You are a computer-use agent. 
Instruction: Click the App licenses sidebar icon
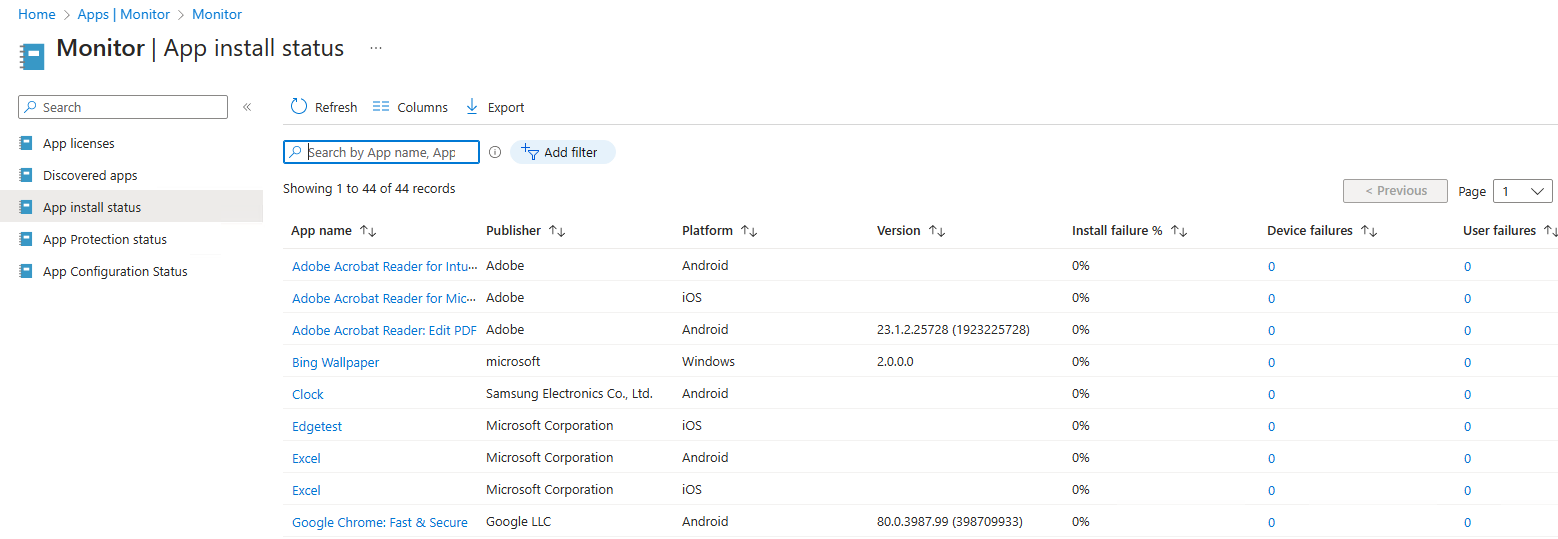[x=26, y=143]
